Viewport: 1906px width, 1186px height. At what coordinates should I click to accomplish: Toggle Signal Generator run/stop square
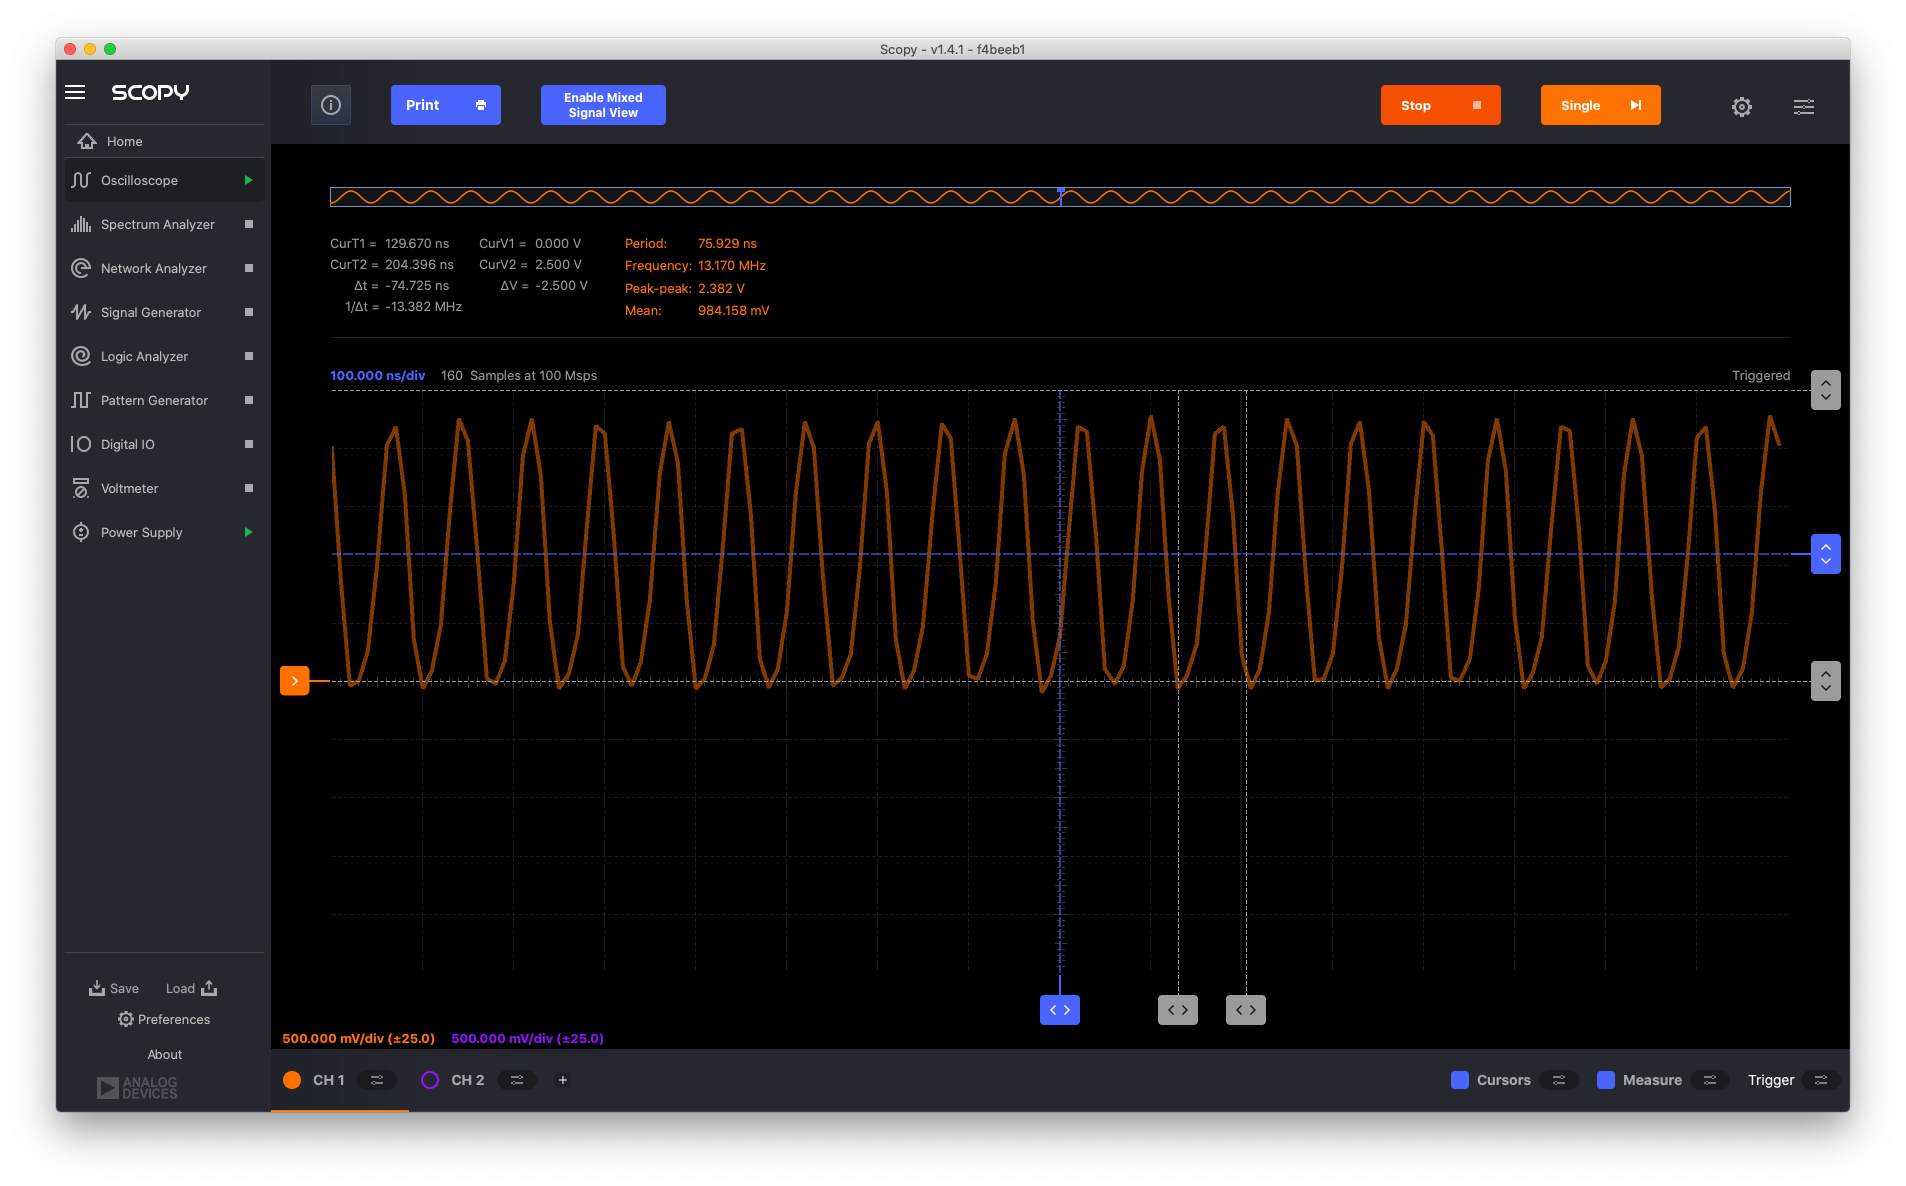pyautogui.click(x=249, y=312)
